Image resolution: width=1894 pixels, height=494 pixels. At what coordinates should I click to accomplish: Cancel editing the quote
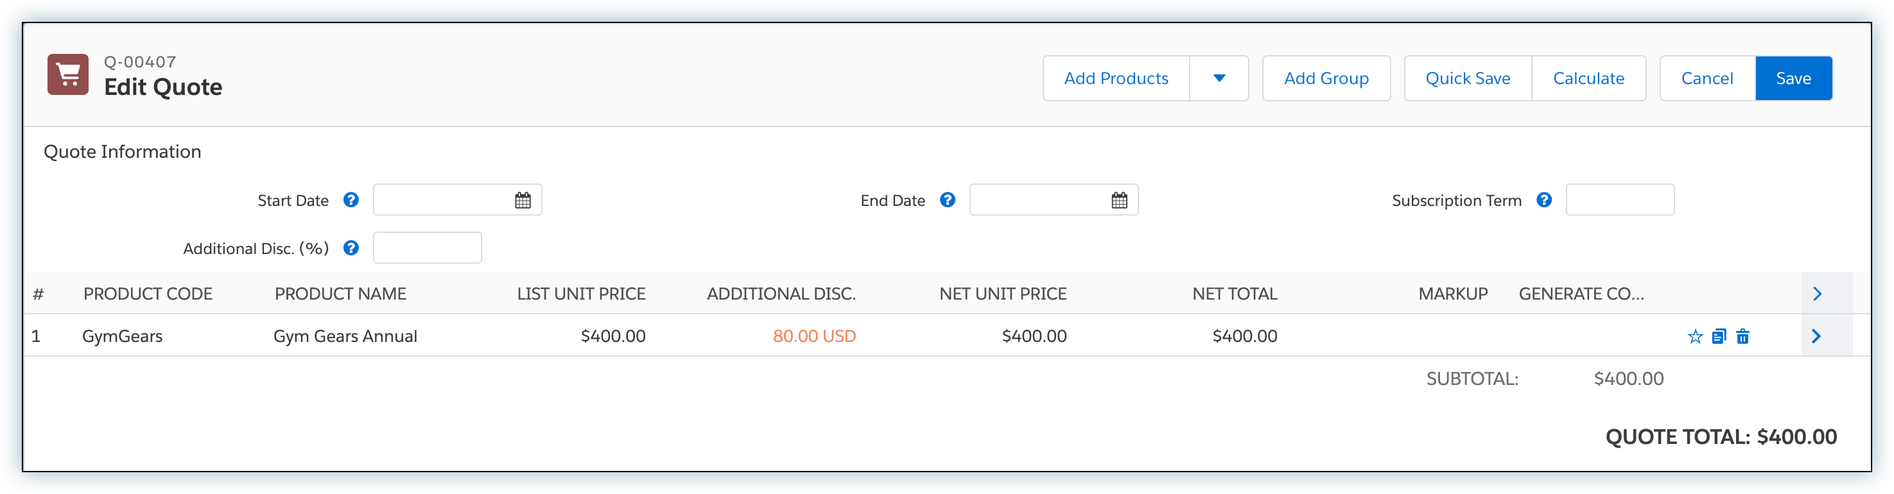tap(1707, 78)
